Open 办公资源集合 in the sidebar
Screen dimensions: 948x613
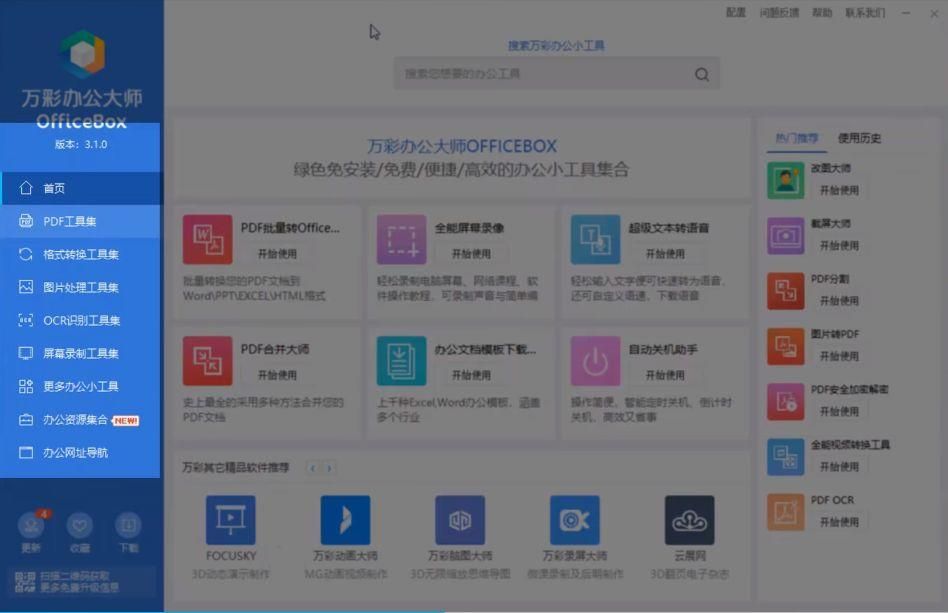[82, 420]
